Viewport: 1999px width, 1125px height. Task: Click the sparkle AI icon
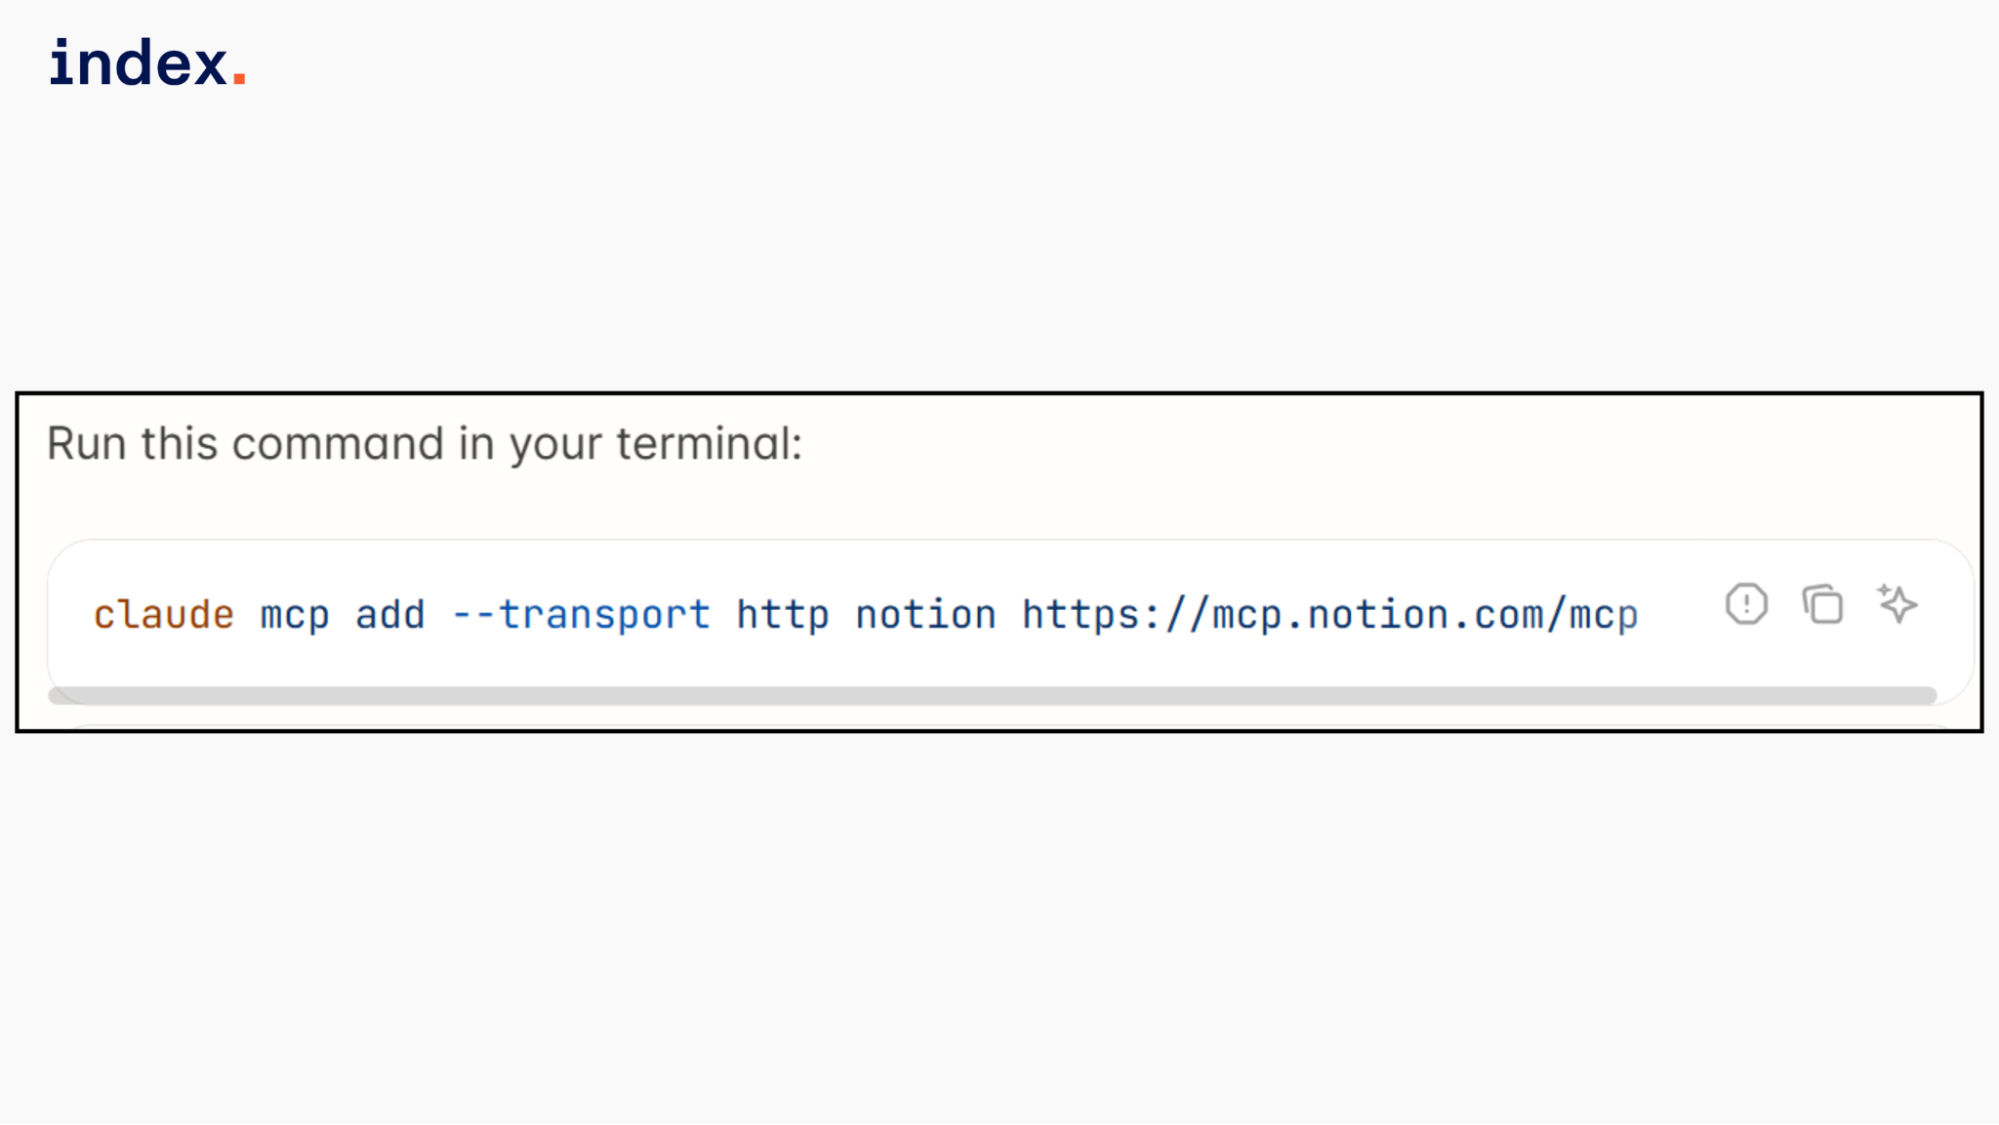[x=1897, y=604]
